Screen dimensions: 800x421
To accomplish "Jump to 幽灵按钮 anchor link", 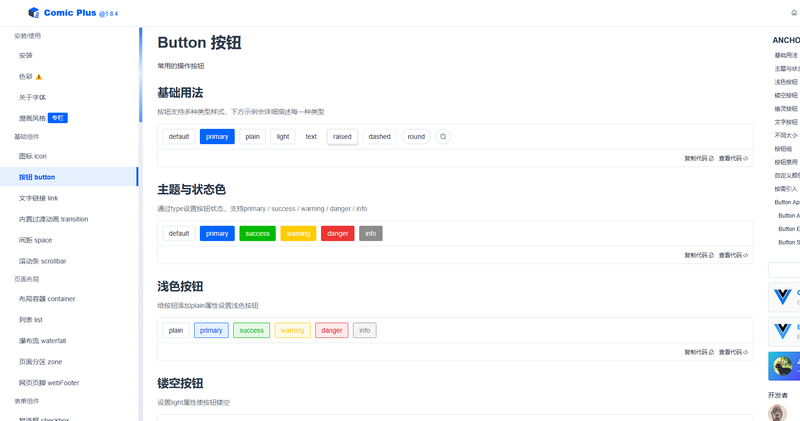I will (786, 109).
